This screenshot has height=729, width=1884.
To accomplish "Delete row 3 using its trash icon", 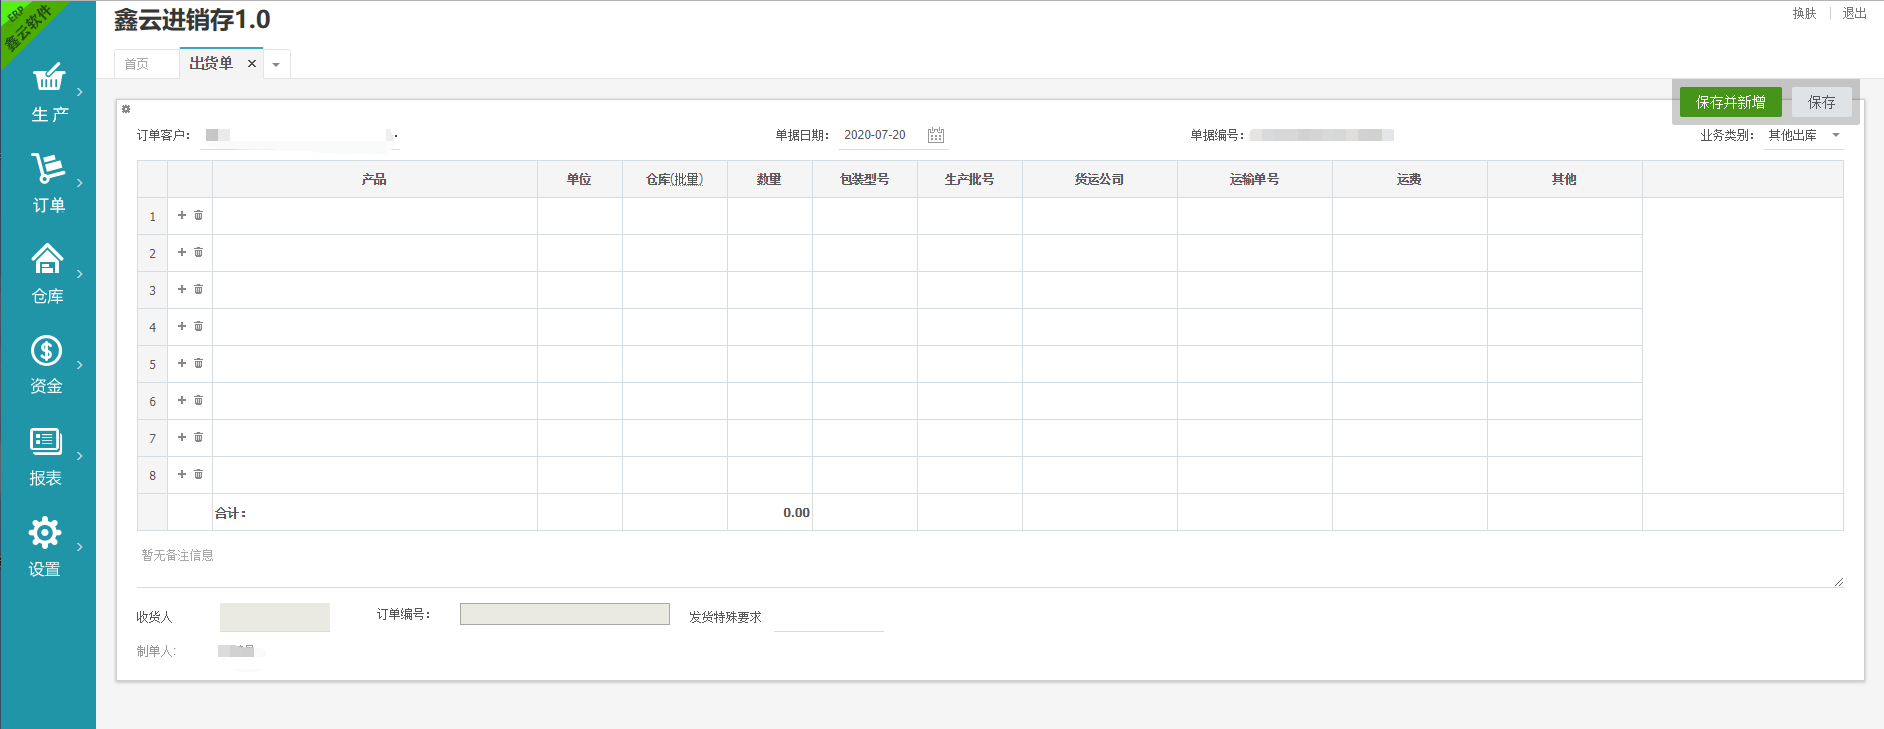I will [x=198, y=289].
